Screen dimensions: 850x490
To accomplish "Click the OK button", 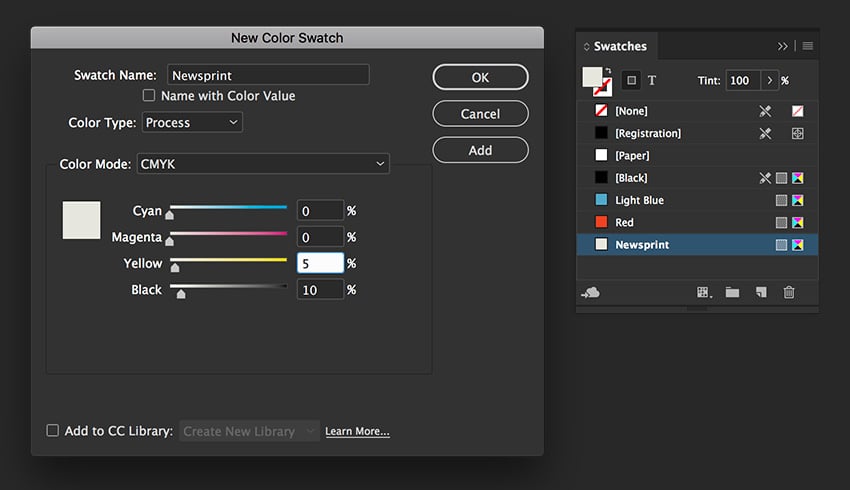I will [x=480, y=78].
